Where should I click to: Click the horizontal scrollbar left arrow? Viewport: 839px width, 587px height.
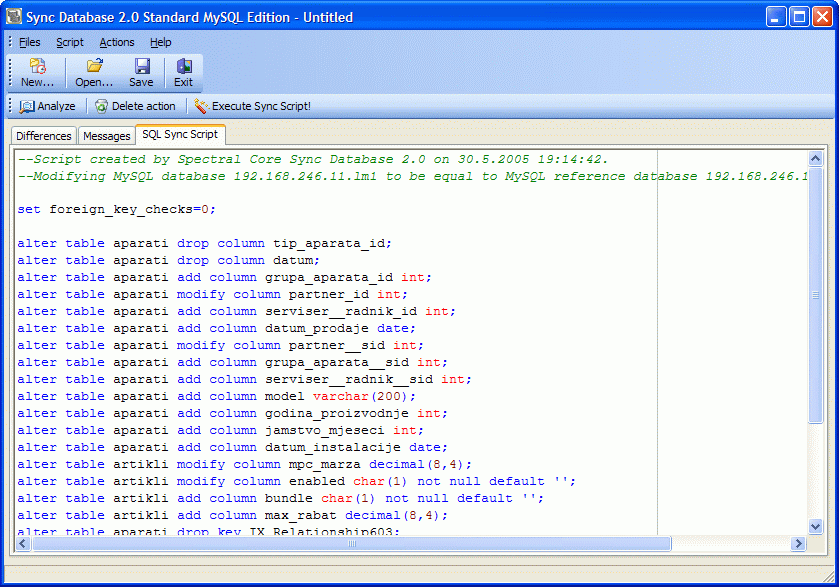pyautogui.click(x=23, y=544)
